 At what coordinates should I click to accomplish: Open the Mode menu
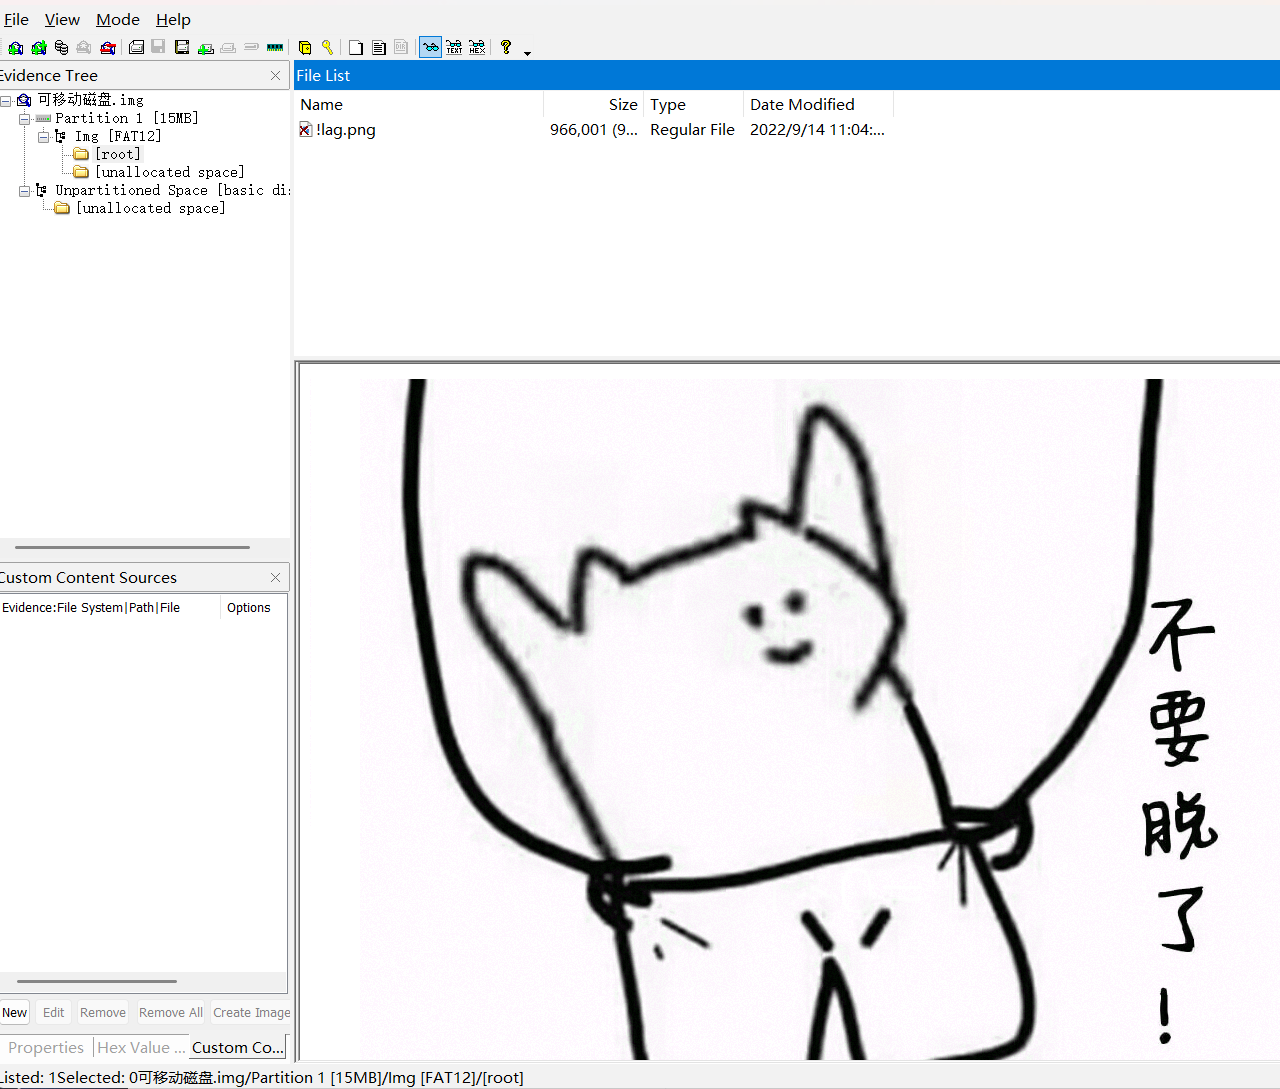[117, 20]
